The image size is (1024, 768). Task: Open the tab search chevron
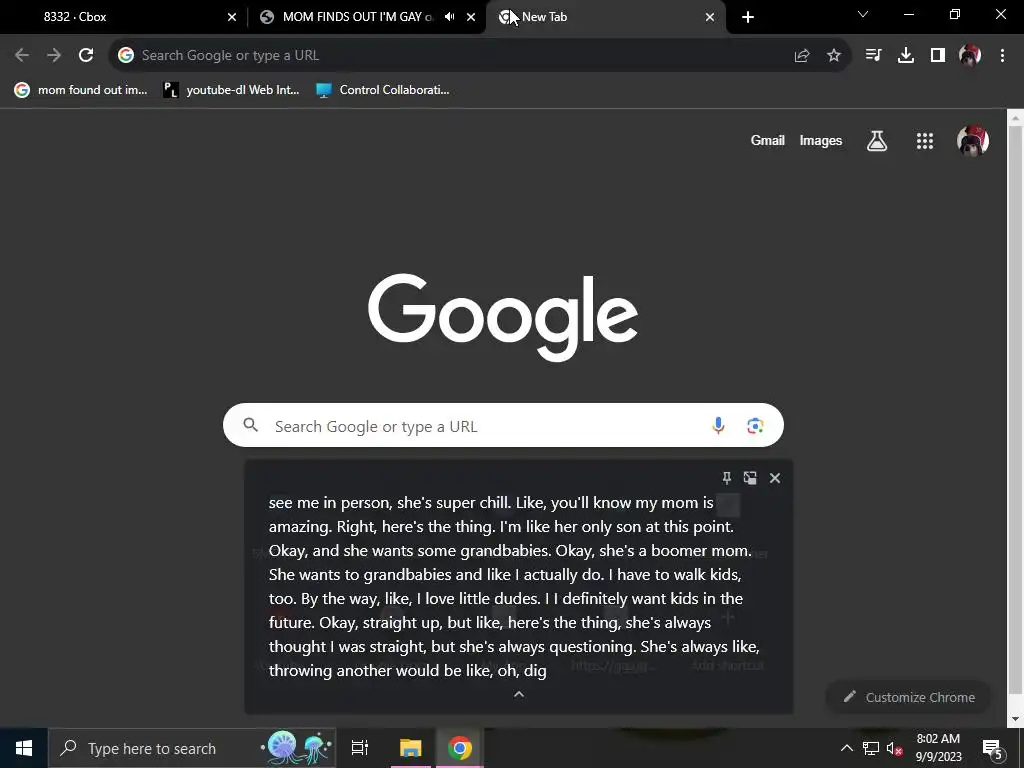click(x=863, y=14)
